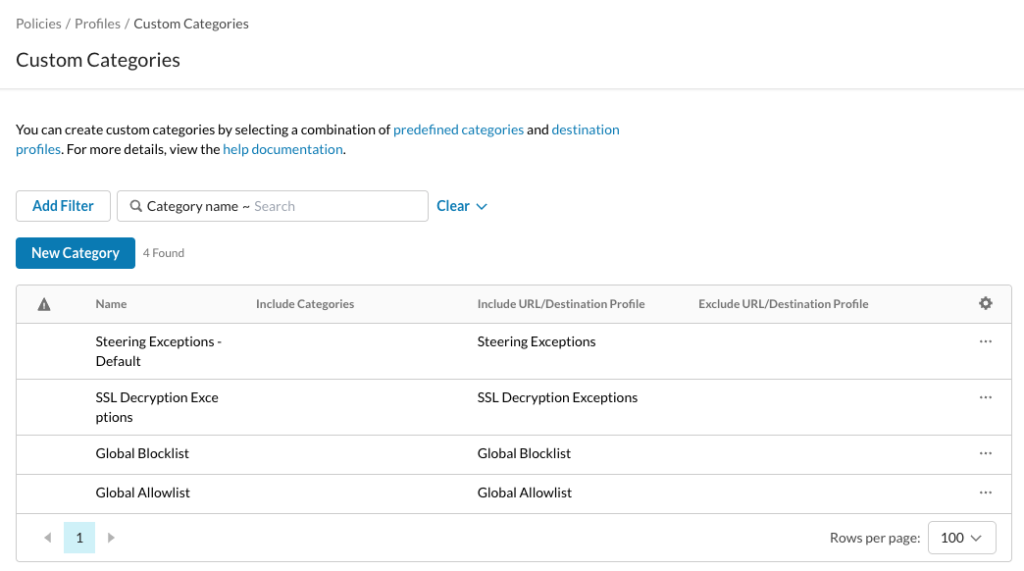Sort by the Name column header

(111, 304)
